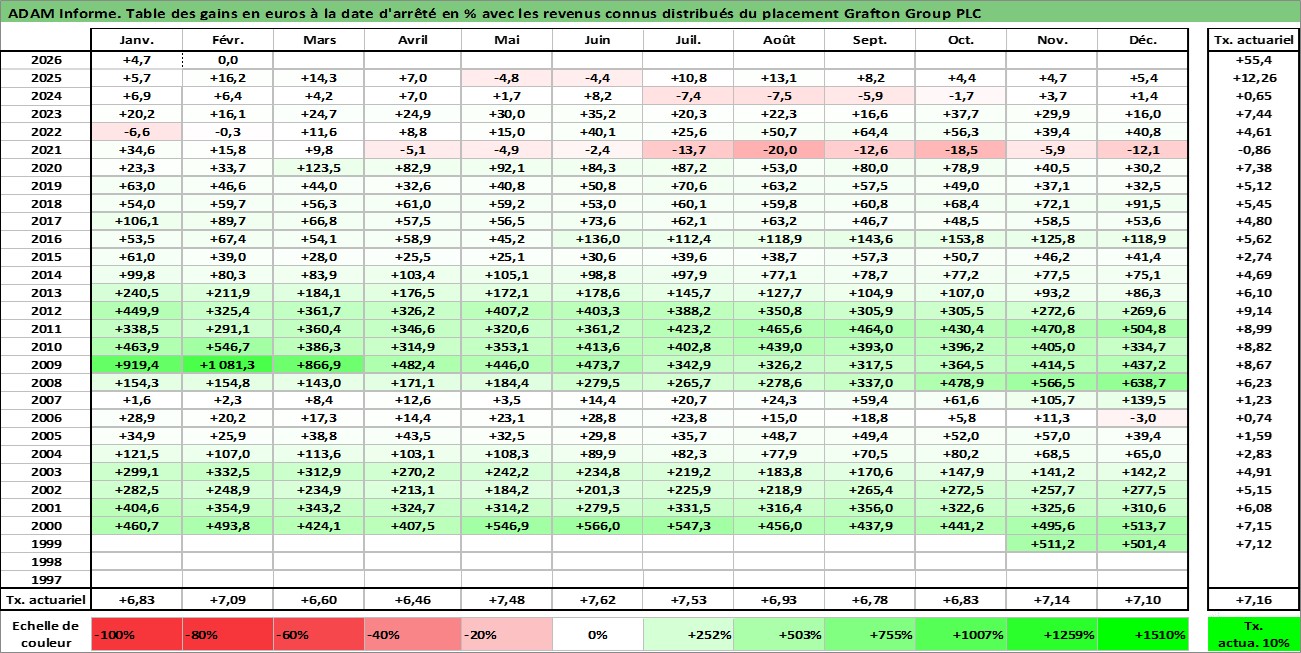This screenshot has height=653, width=1301.
Task: Click the +9,14 actuarial rate for 2012
Action: pyautogui.click(x=1252, y=311)
